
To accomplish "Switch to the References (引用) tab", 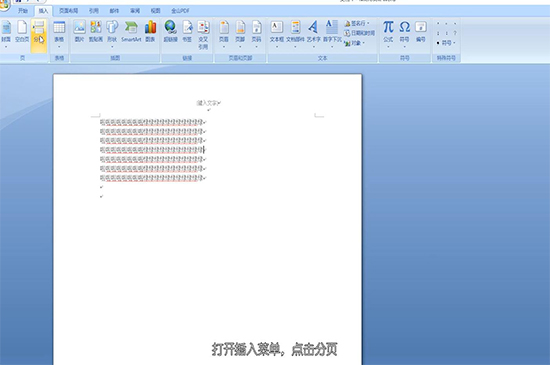I will point(94,11).
